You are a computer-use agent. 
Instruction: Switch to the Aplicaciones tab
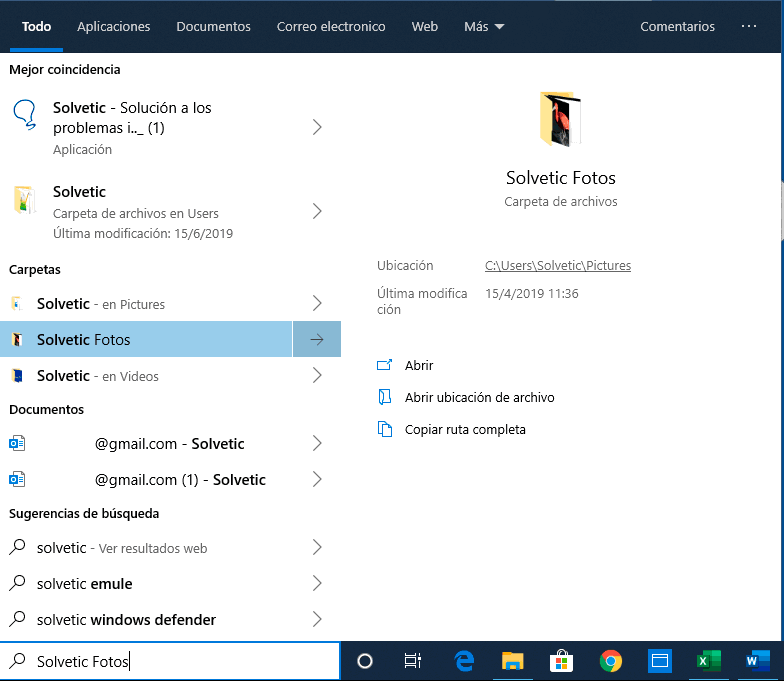pos(114,26)
